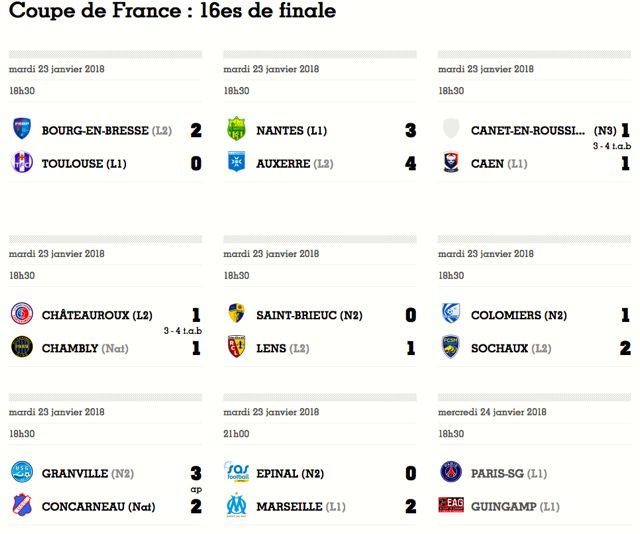The image size is (640, 534).
Task: Select the Coupe de France page heading
Action: click(x=172, y=10)
